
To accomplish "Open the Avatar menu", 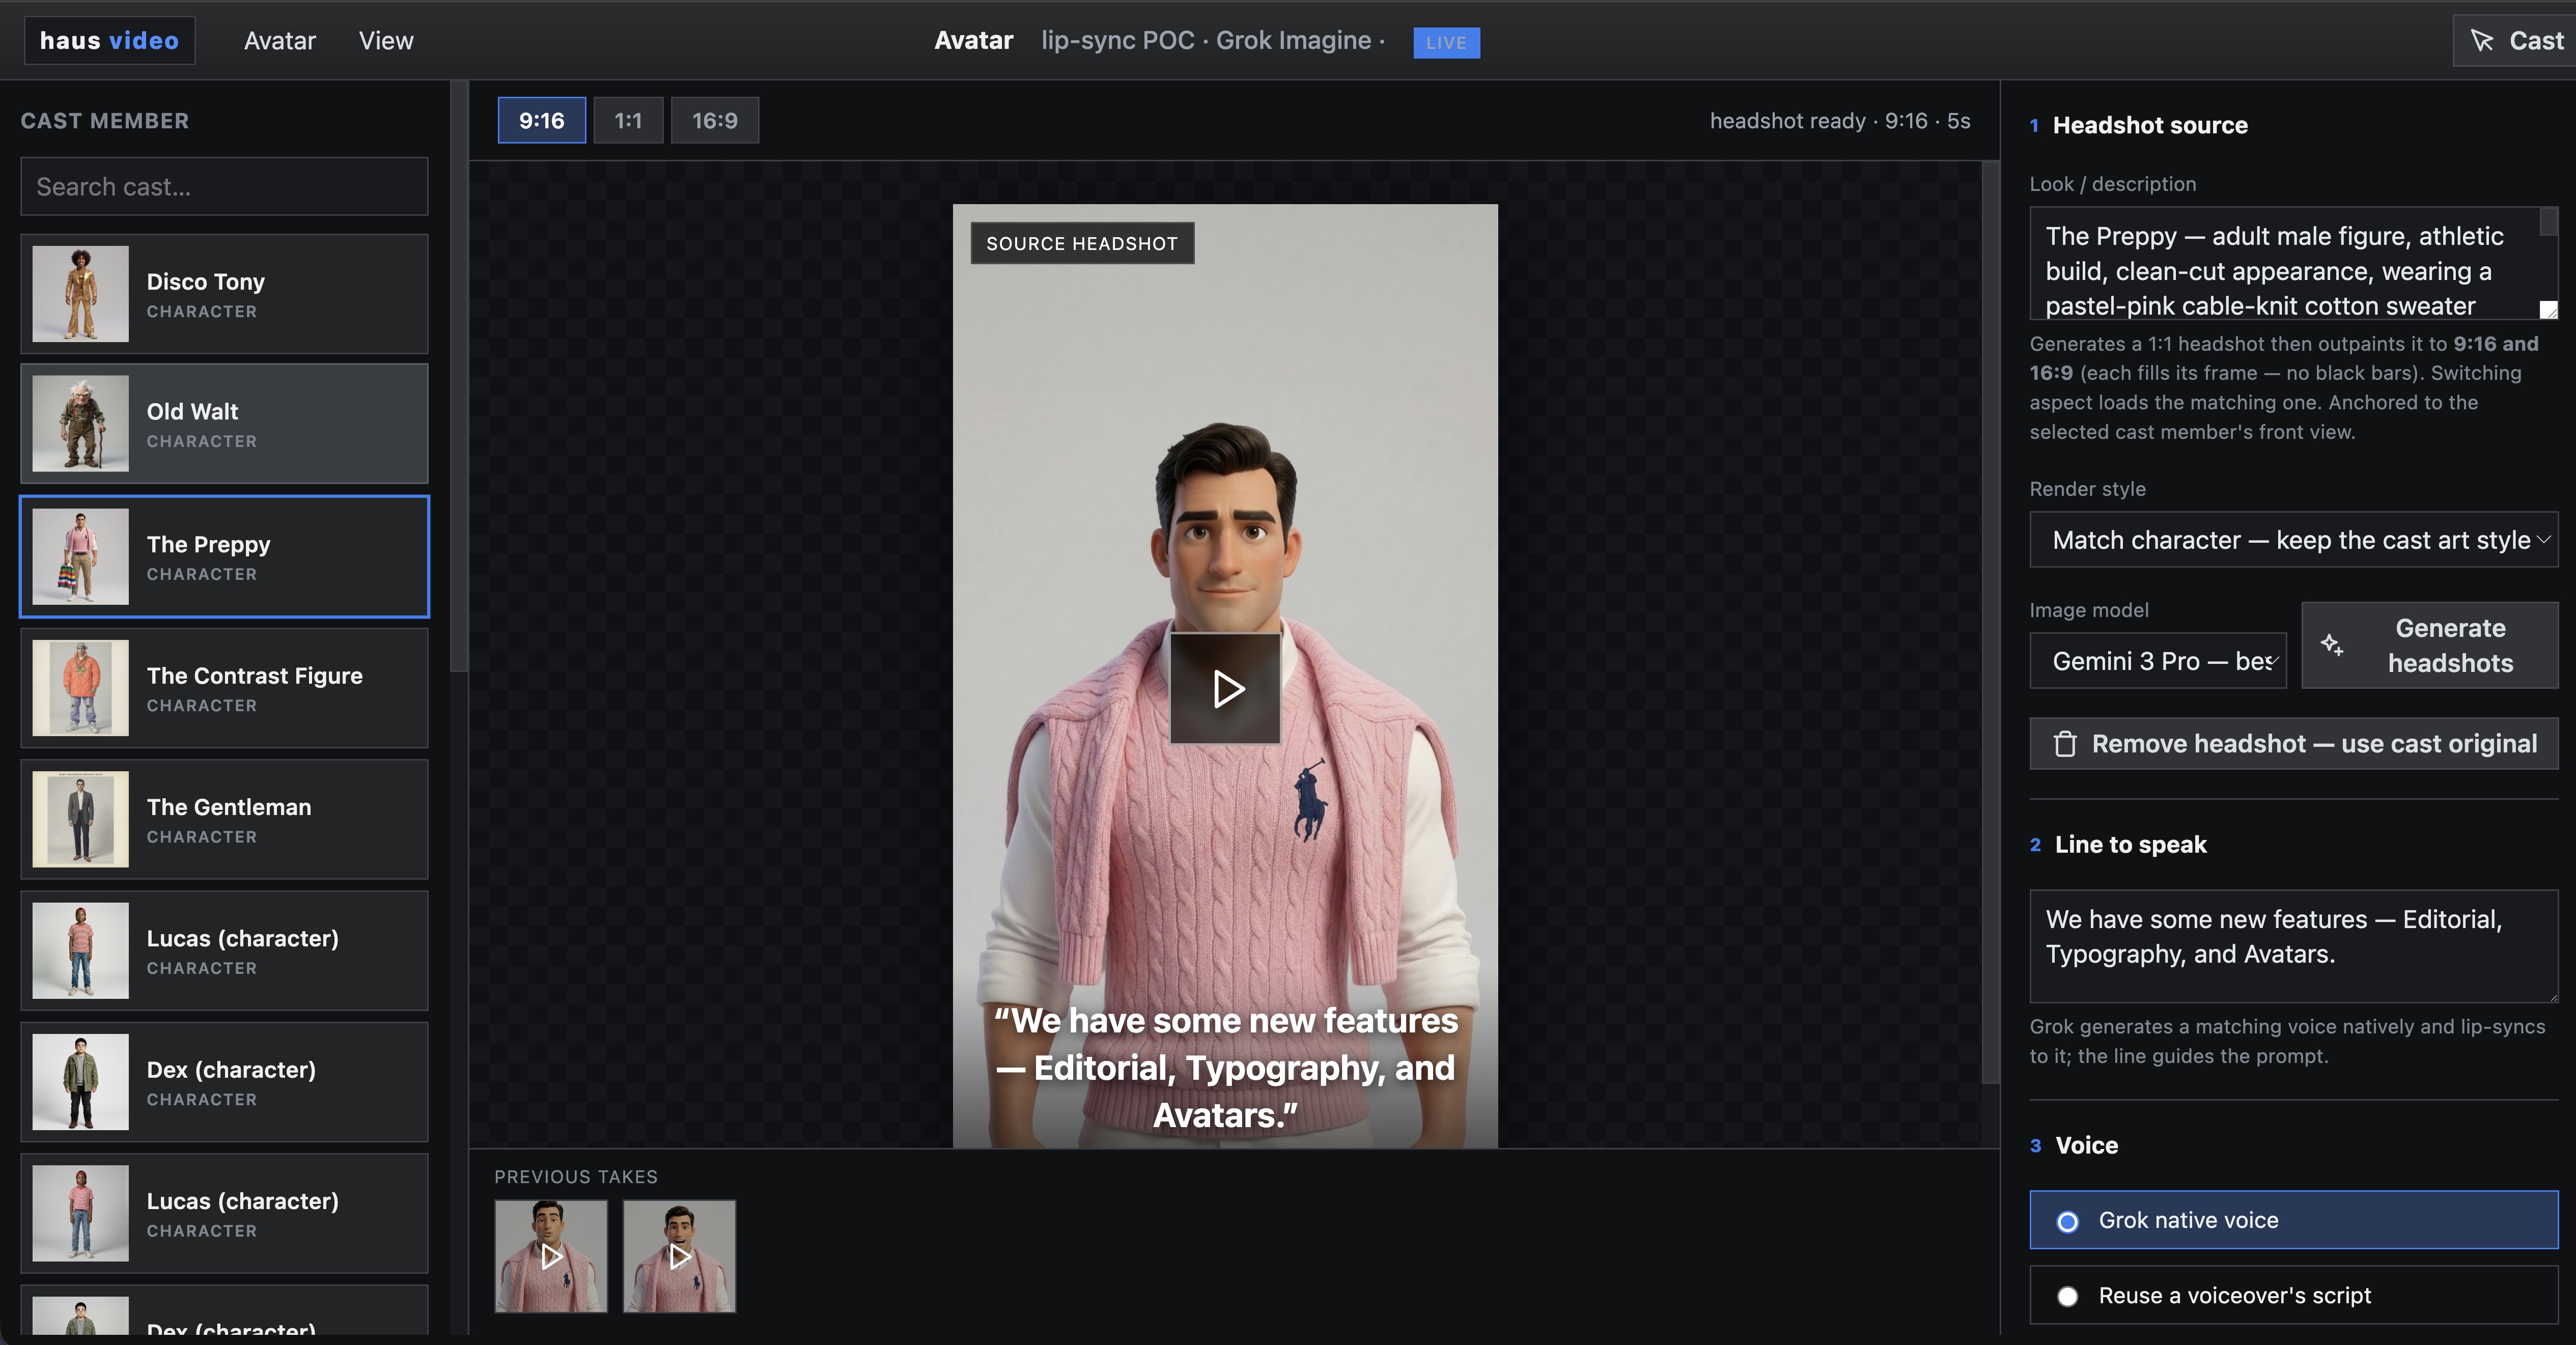I will click(280, 41).
